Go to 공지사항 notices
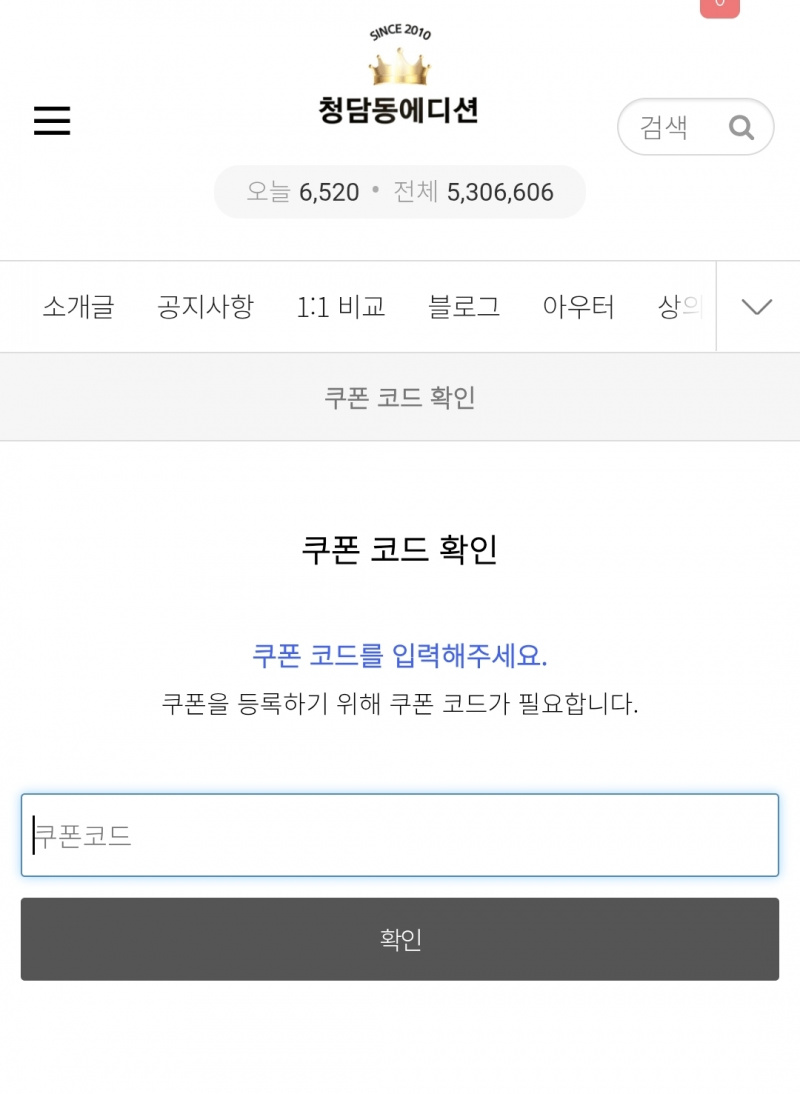Screen dimensions: 800x1094 tap(205, 307)
